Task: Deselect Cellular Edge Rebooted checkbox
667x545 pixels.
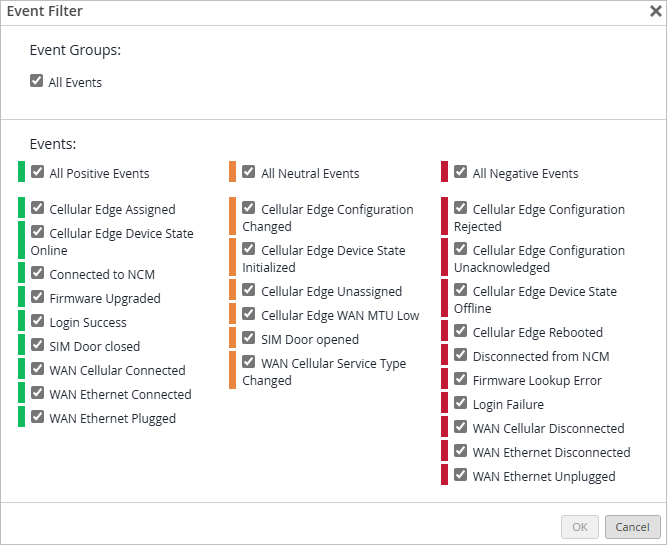Action: tap(461, 331)
